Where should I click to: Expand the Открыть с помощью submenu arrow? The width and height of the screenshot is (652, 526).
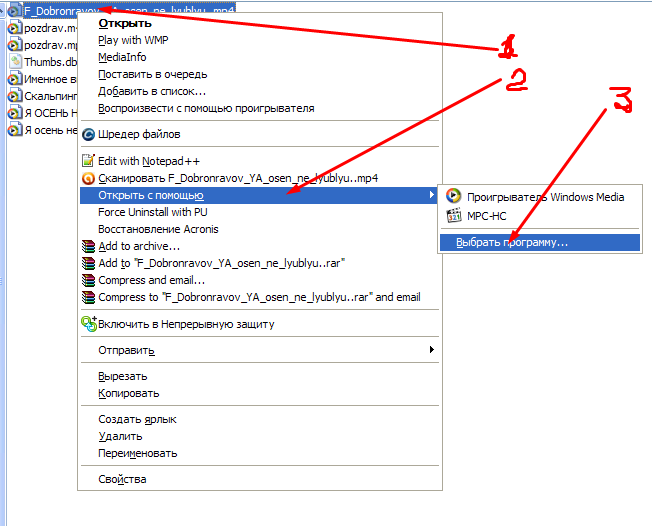pos(431,195)
